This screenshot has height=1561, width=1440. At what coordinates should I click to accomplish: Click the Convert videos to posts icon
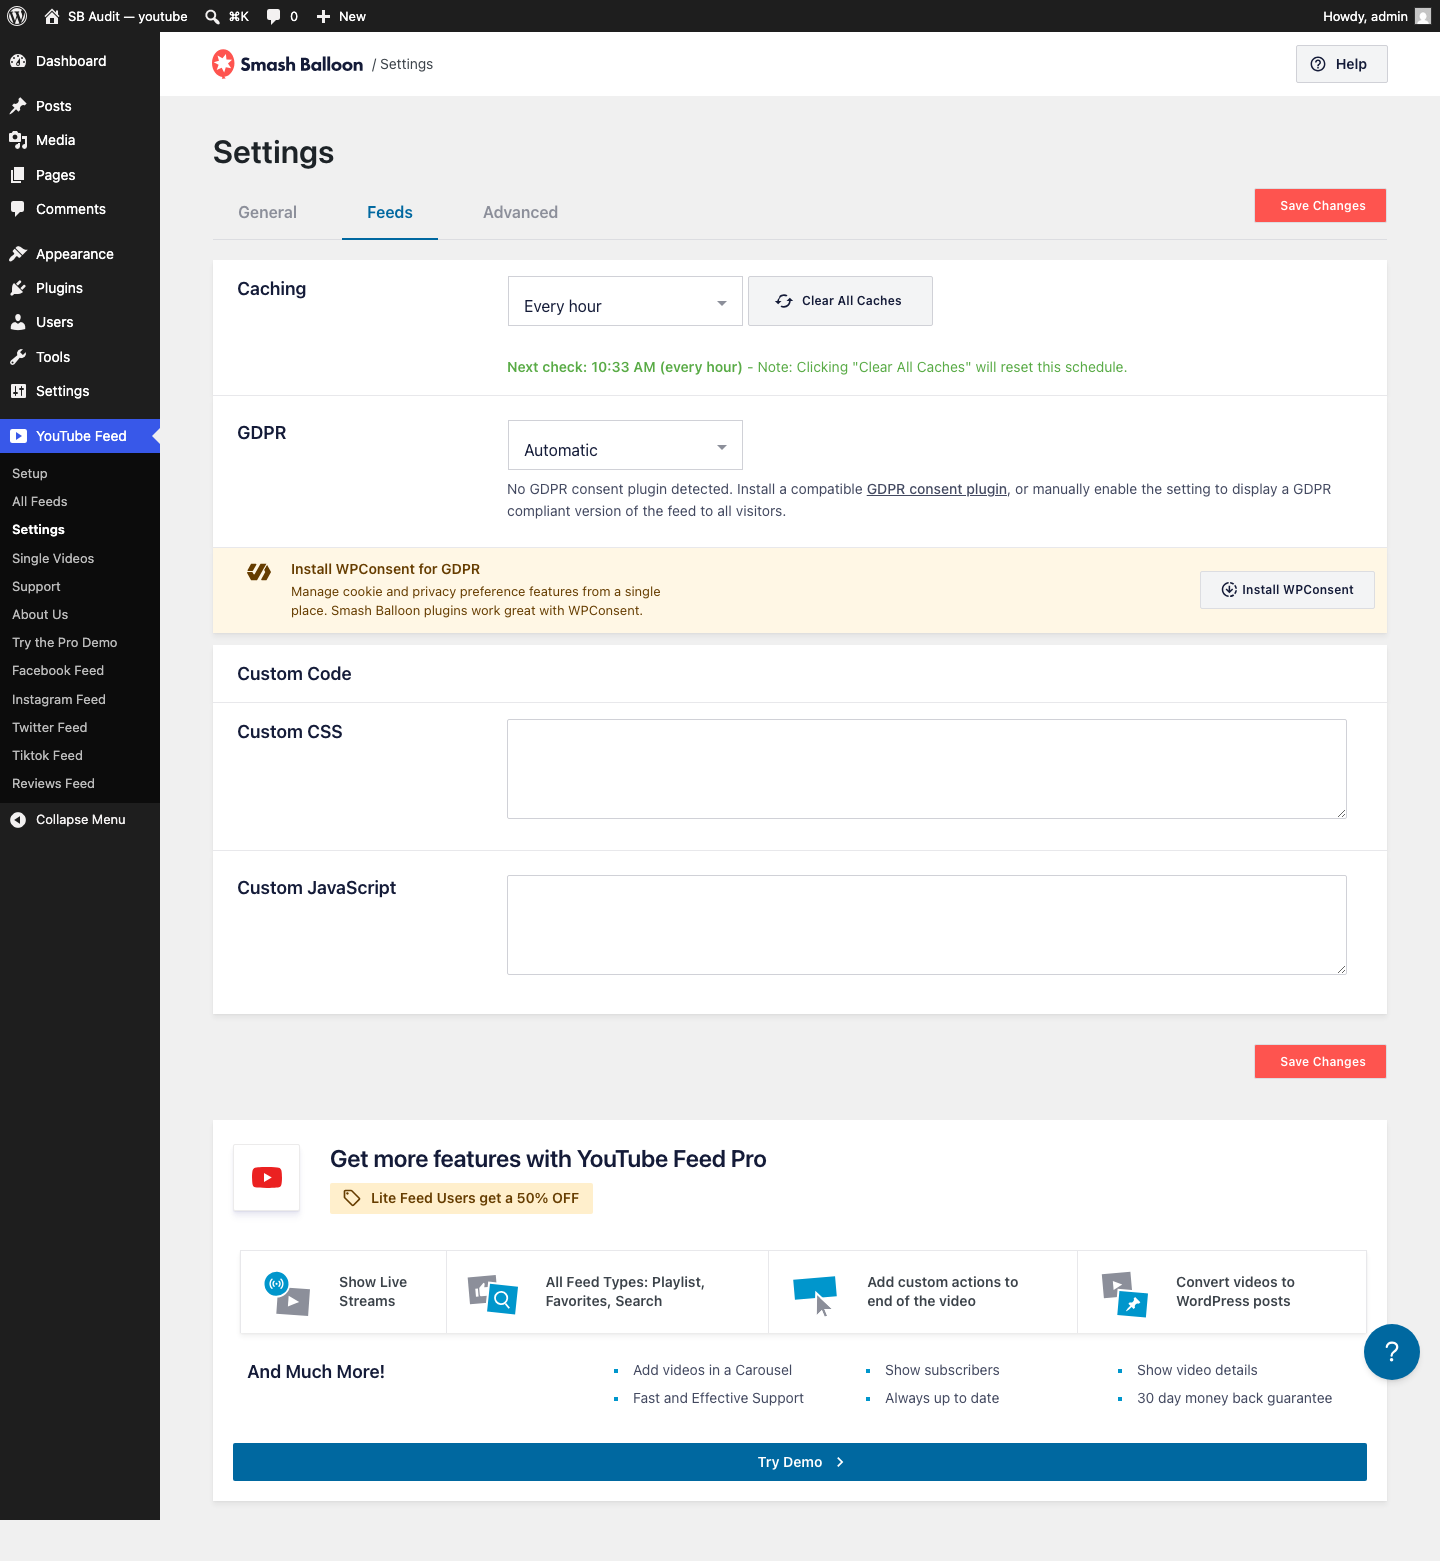(1125, 1294)
